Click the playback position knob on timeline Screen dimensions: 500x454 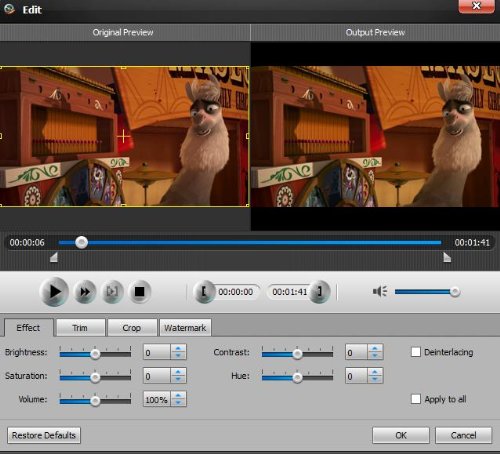pyautogui.click(x=81, y=242)
